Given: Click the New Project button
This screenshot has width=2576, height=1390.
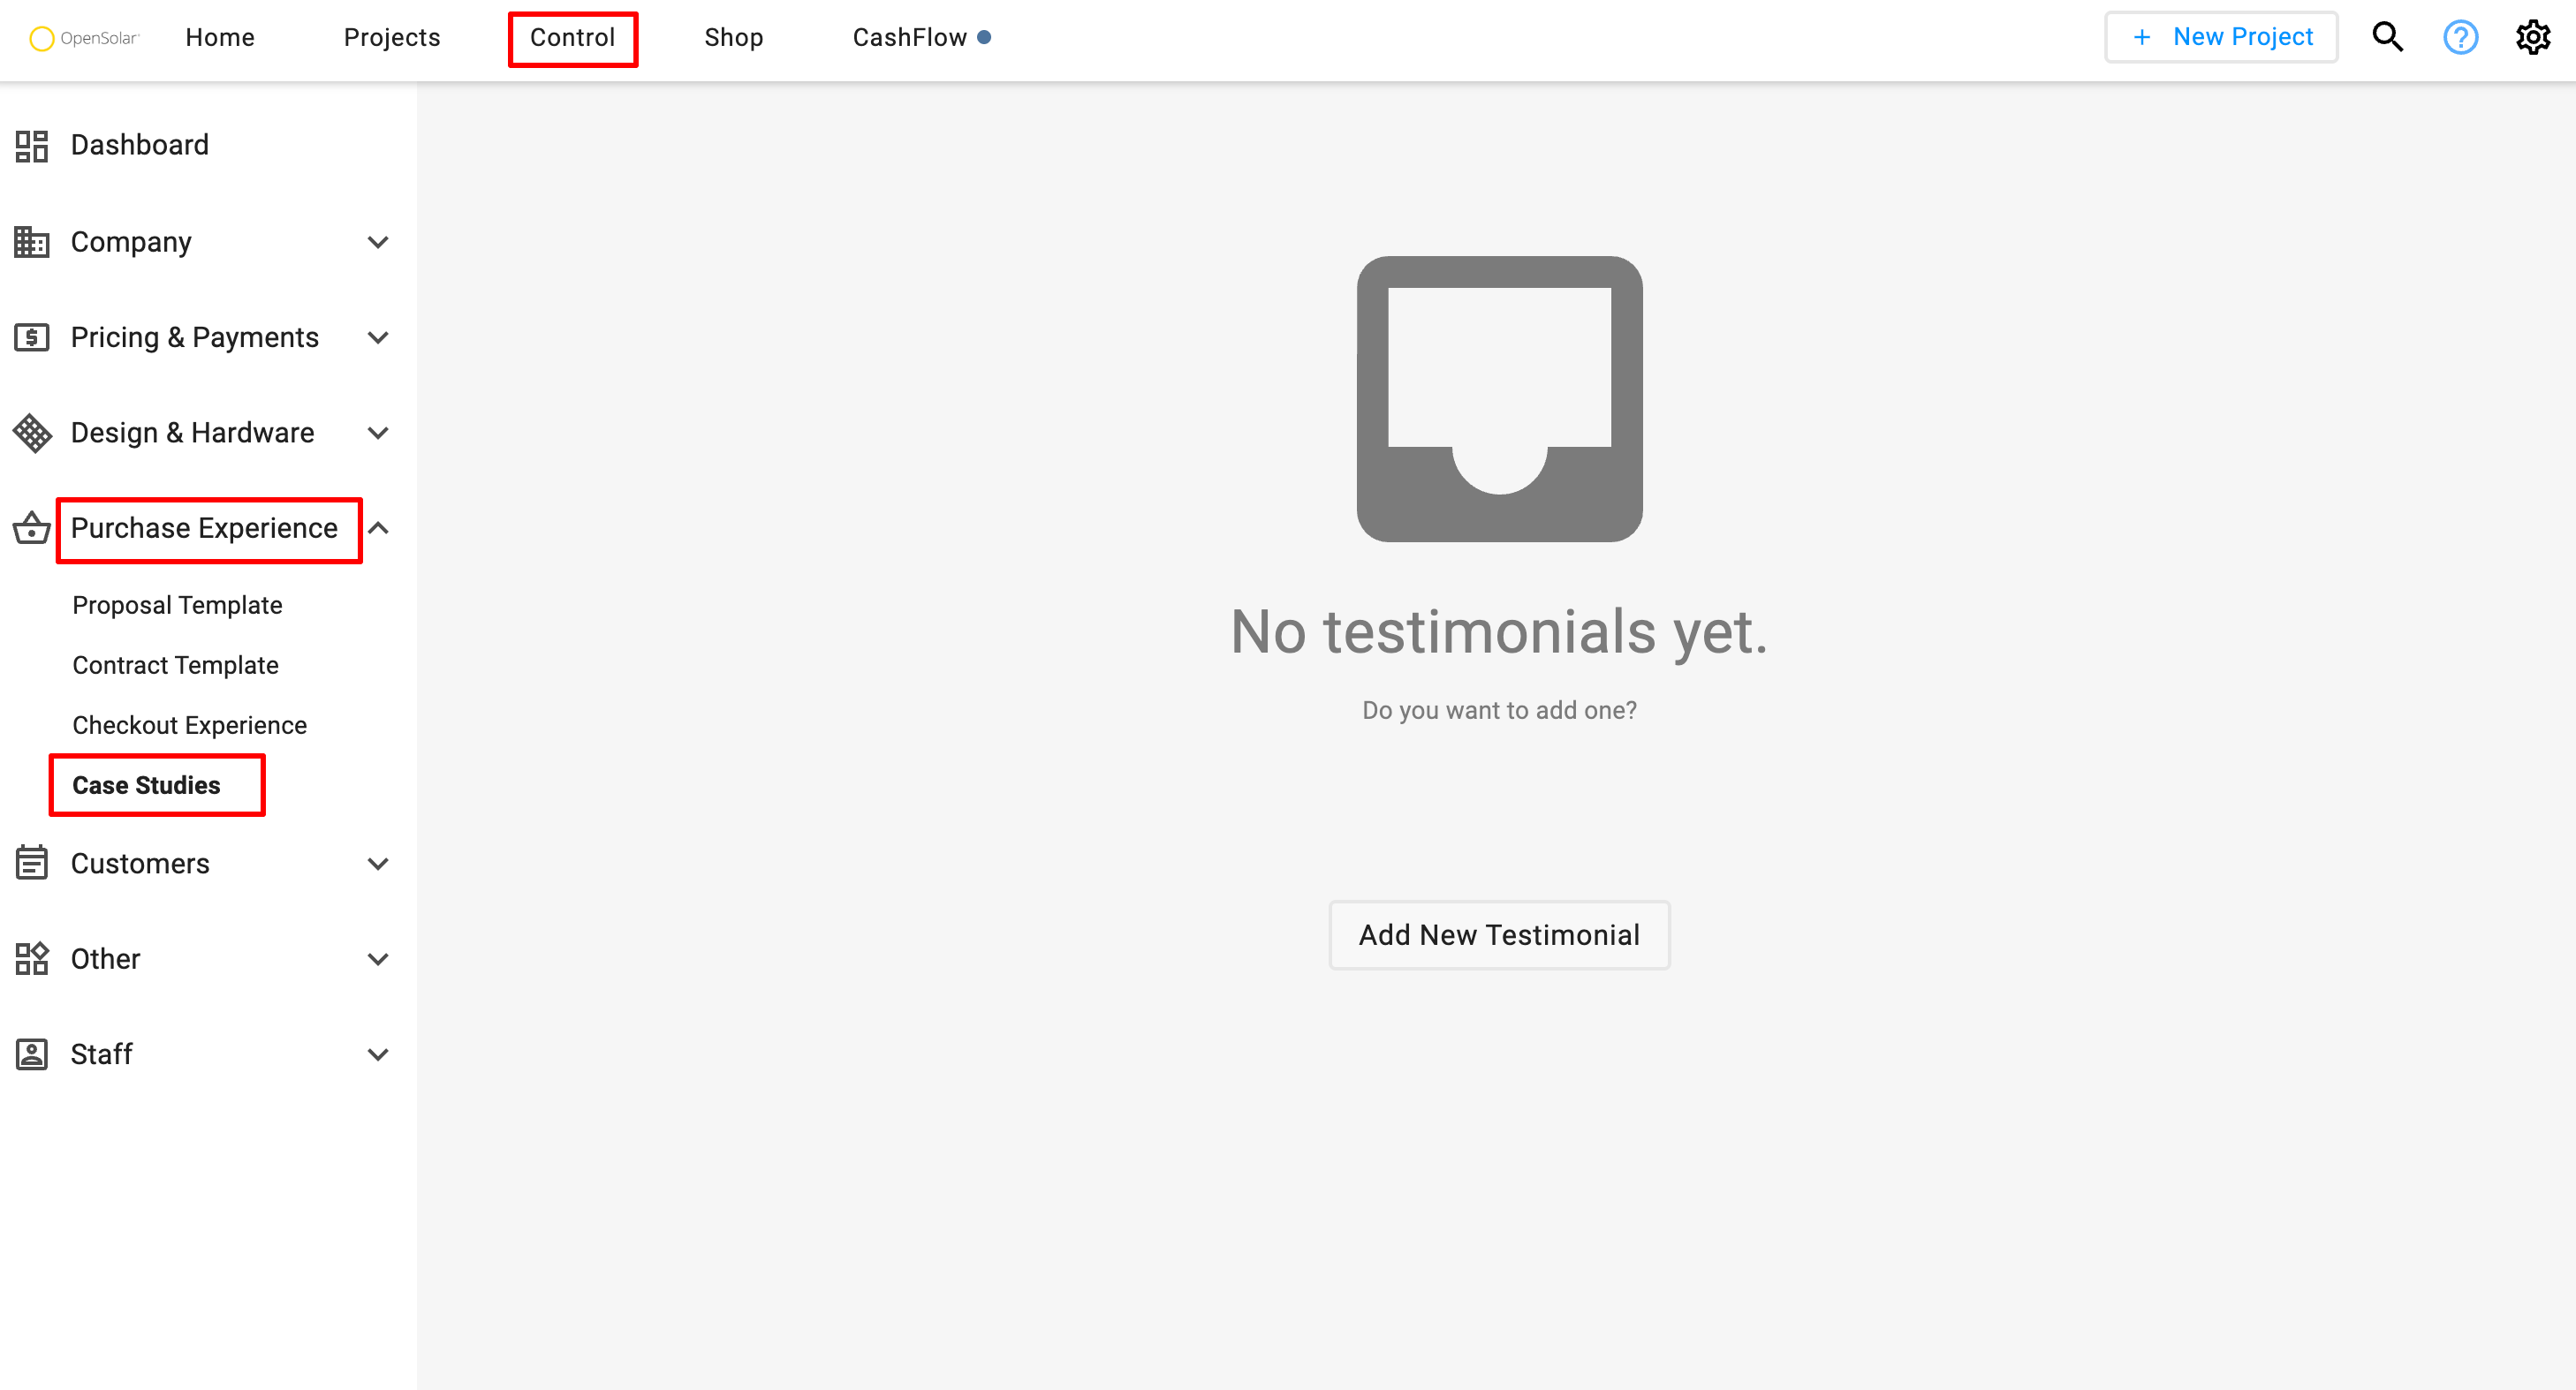Looking at the screenshot, I should click(2221, 37).
